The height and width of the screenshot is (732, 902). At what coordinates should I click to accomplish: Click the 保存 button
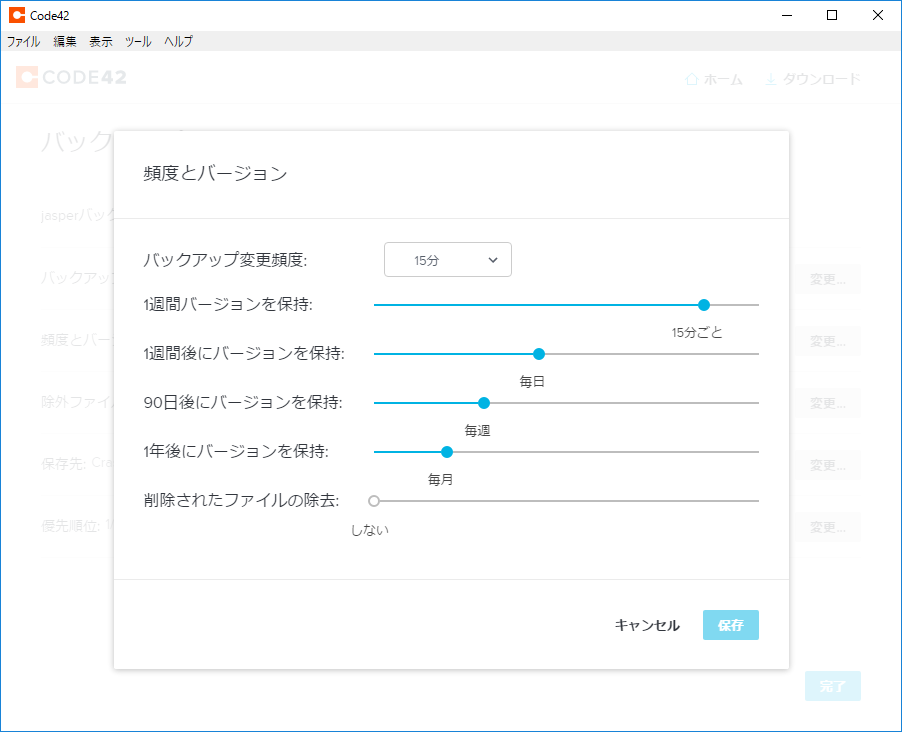(x=730, y=625)
